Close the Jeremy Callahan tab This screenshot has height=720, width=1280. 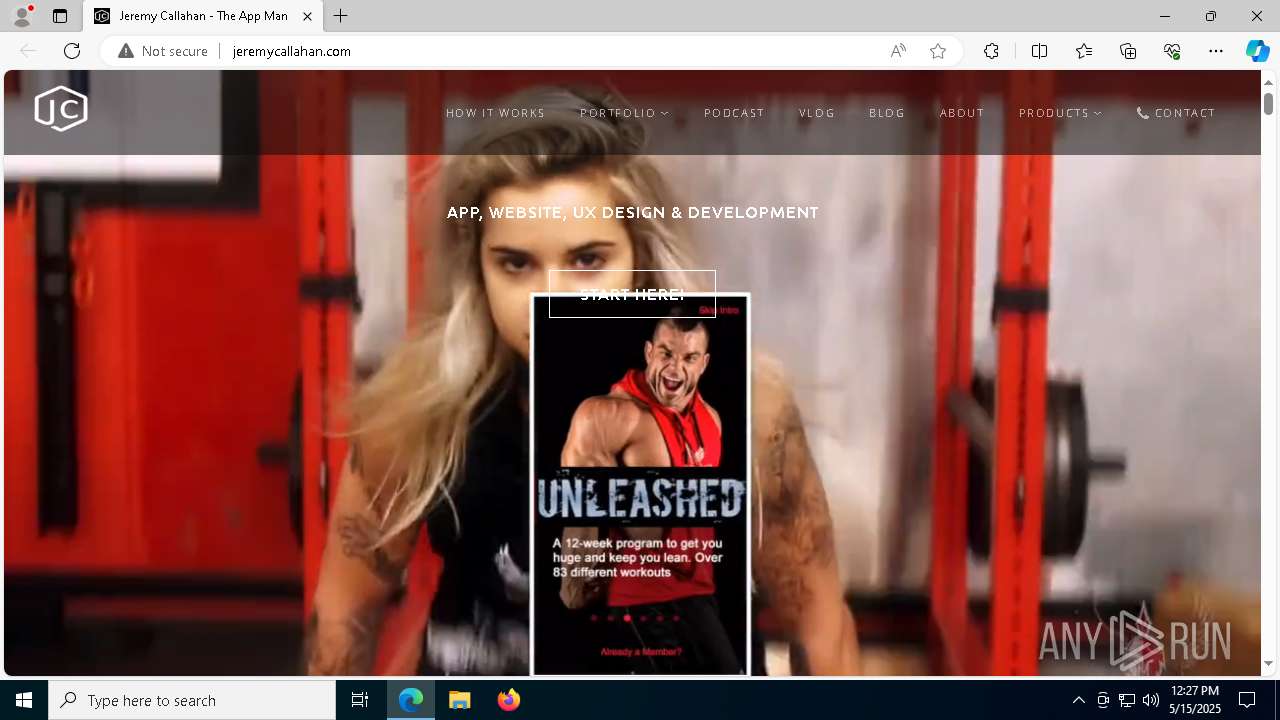[307, 16]
